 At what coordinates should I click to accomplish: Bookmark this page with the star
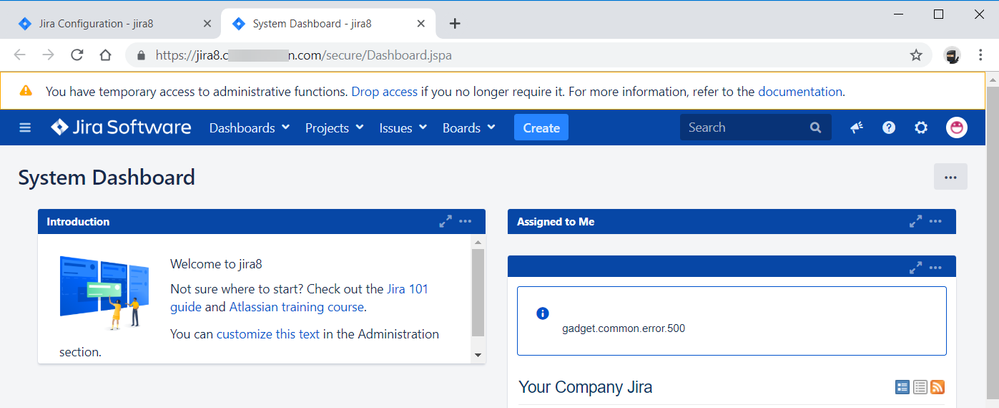[x=916, y=55]
